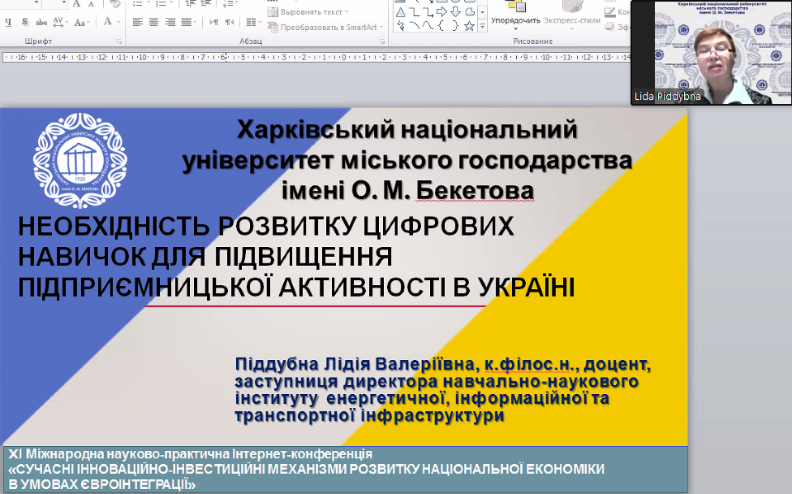
Task: Select the elbow arrow connector shape
Action: click(428, 12)
